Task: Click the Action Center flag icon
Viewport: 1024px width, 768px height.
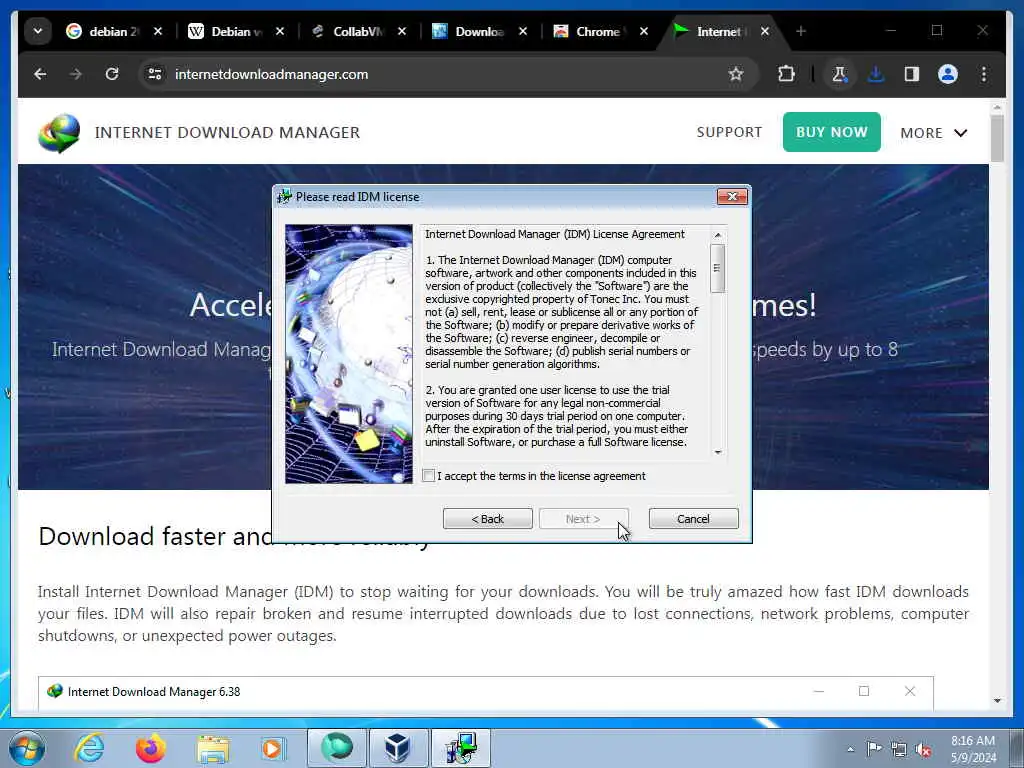Action: 874,748
